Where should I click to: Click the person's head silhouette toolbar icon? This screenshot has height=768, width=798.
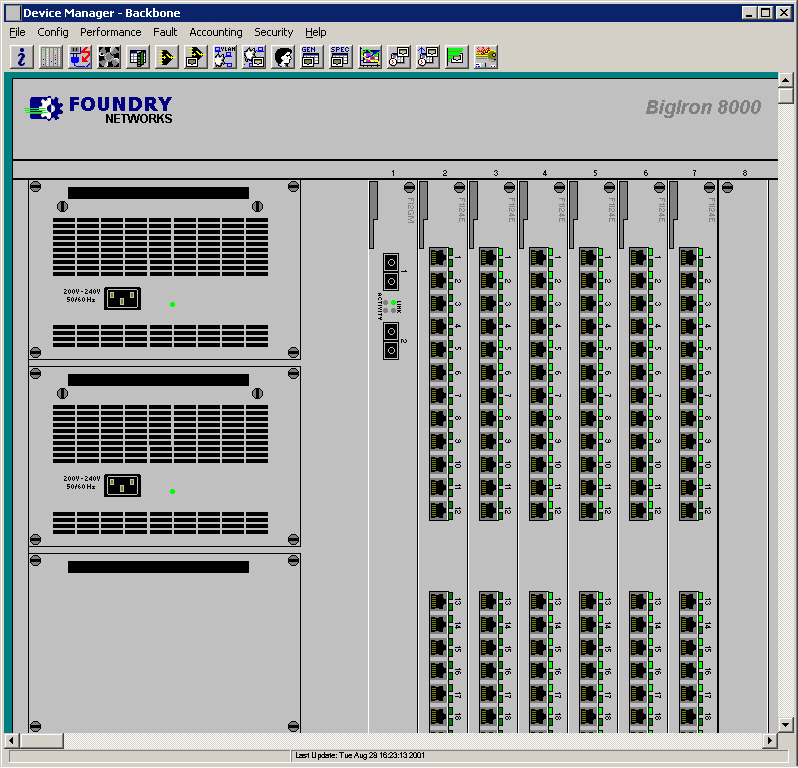point(283,57)
